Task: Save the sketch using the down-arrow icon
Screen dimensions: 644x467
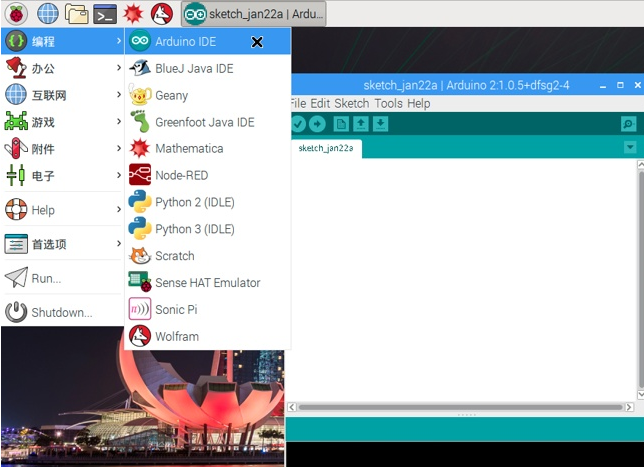Action: (x=380, y=124)
